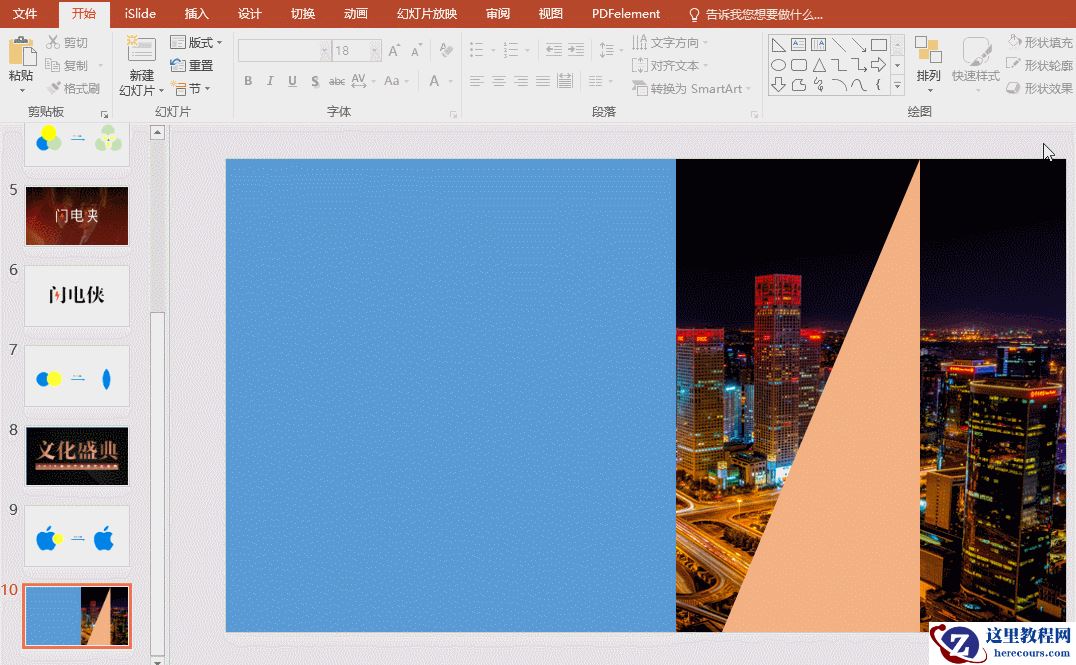The width and height of the screenshot is (1076, 665).
Task: Open the Slide Show (幻灯片放映) tab
Action: click(427, 14)
